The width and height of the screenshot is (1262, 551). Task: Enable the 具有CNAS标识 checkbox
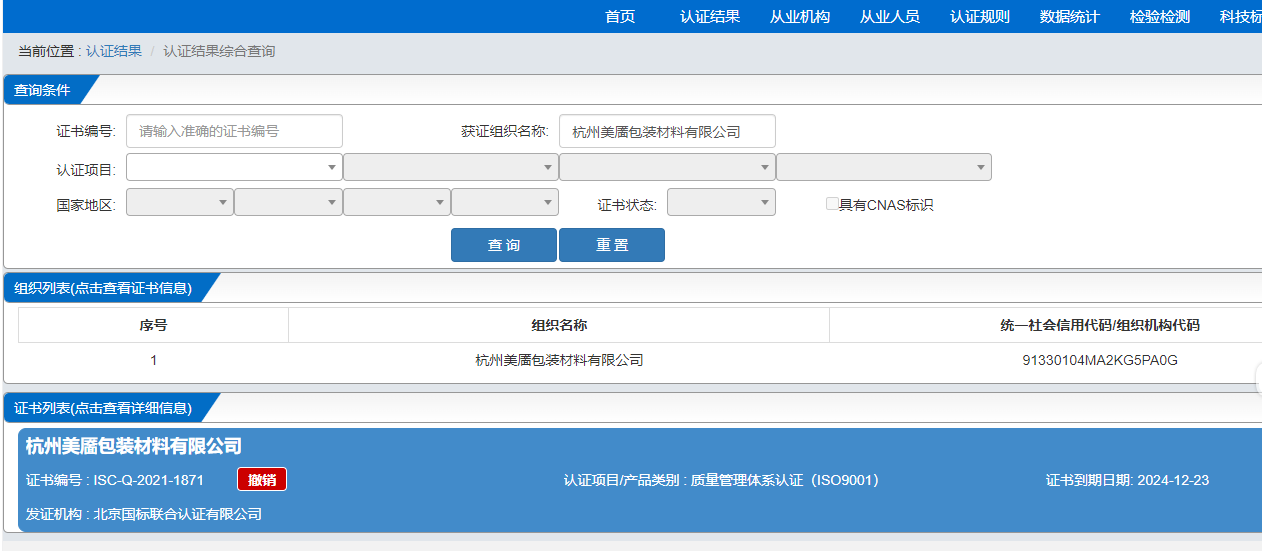[832, 204]
